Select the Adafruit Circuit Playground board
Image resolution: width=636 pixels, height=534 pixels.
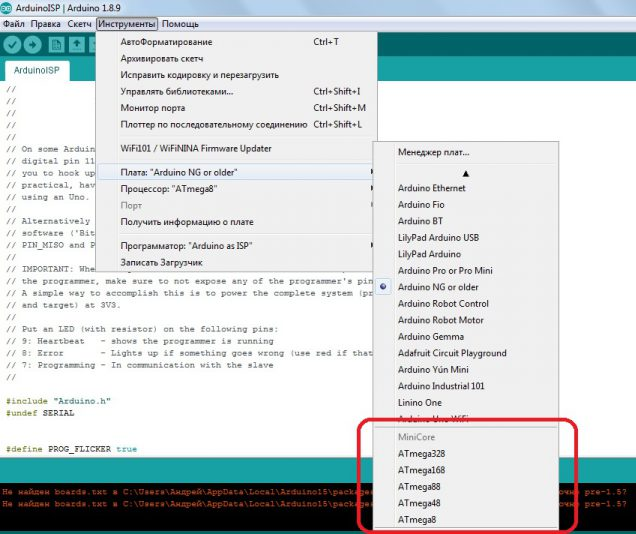[x=466, y=353]
